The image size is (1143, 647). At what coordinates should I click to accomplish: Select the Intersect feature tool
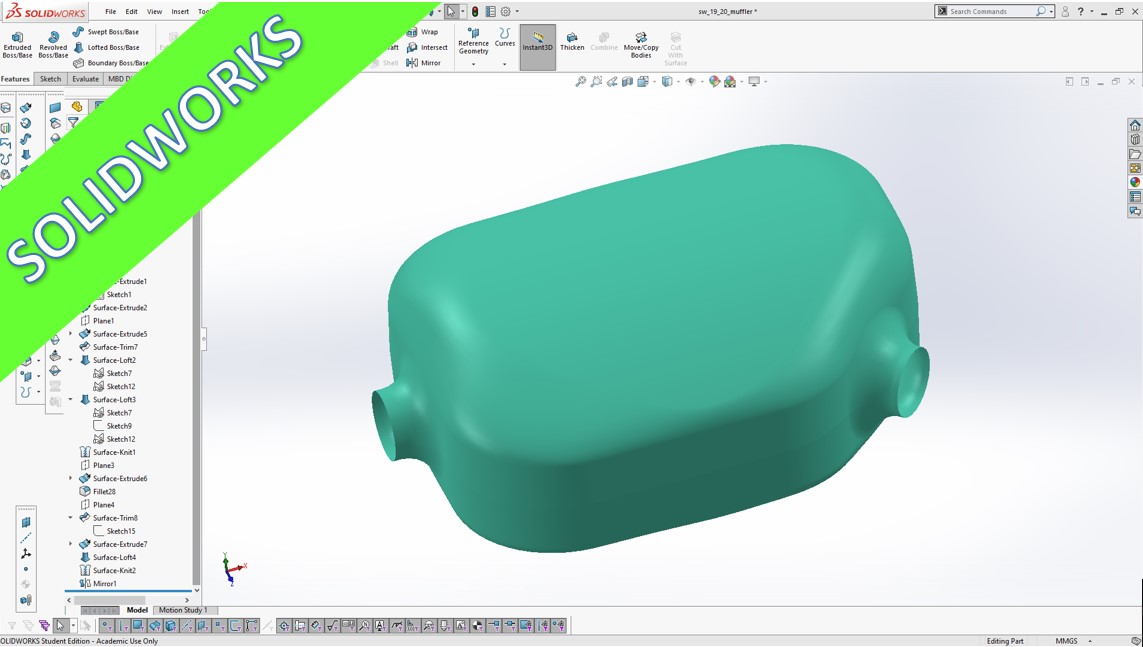point(427,47)
